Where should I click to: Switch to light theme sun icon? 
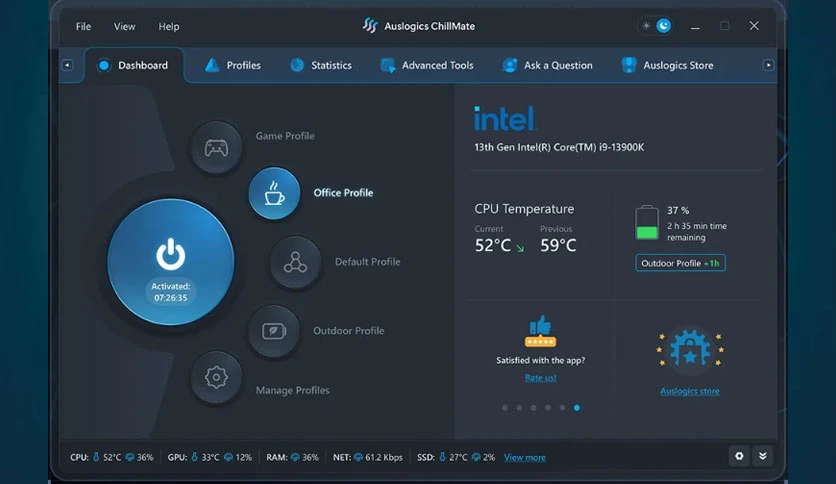(x=646, y=26)
